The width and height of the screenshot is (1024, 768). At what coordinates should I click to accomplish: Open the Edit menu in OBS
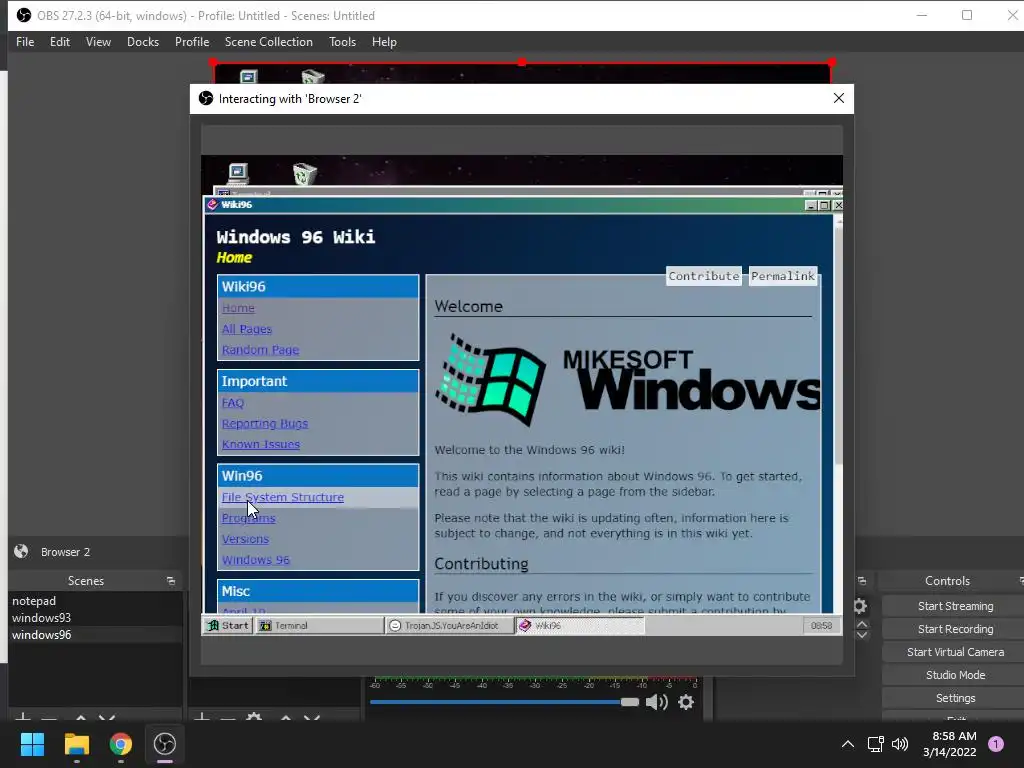coord(59,42)
